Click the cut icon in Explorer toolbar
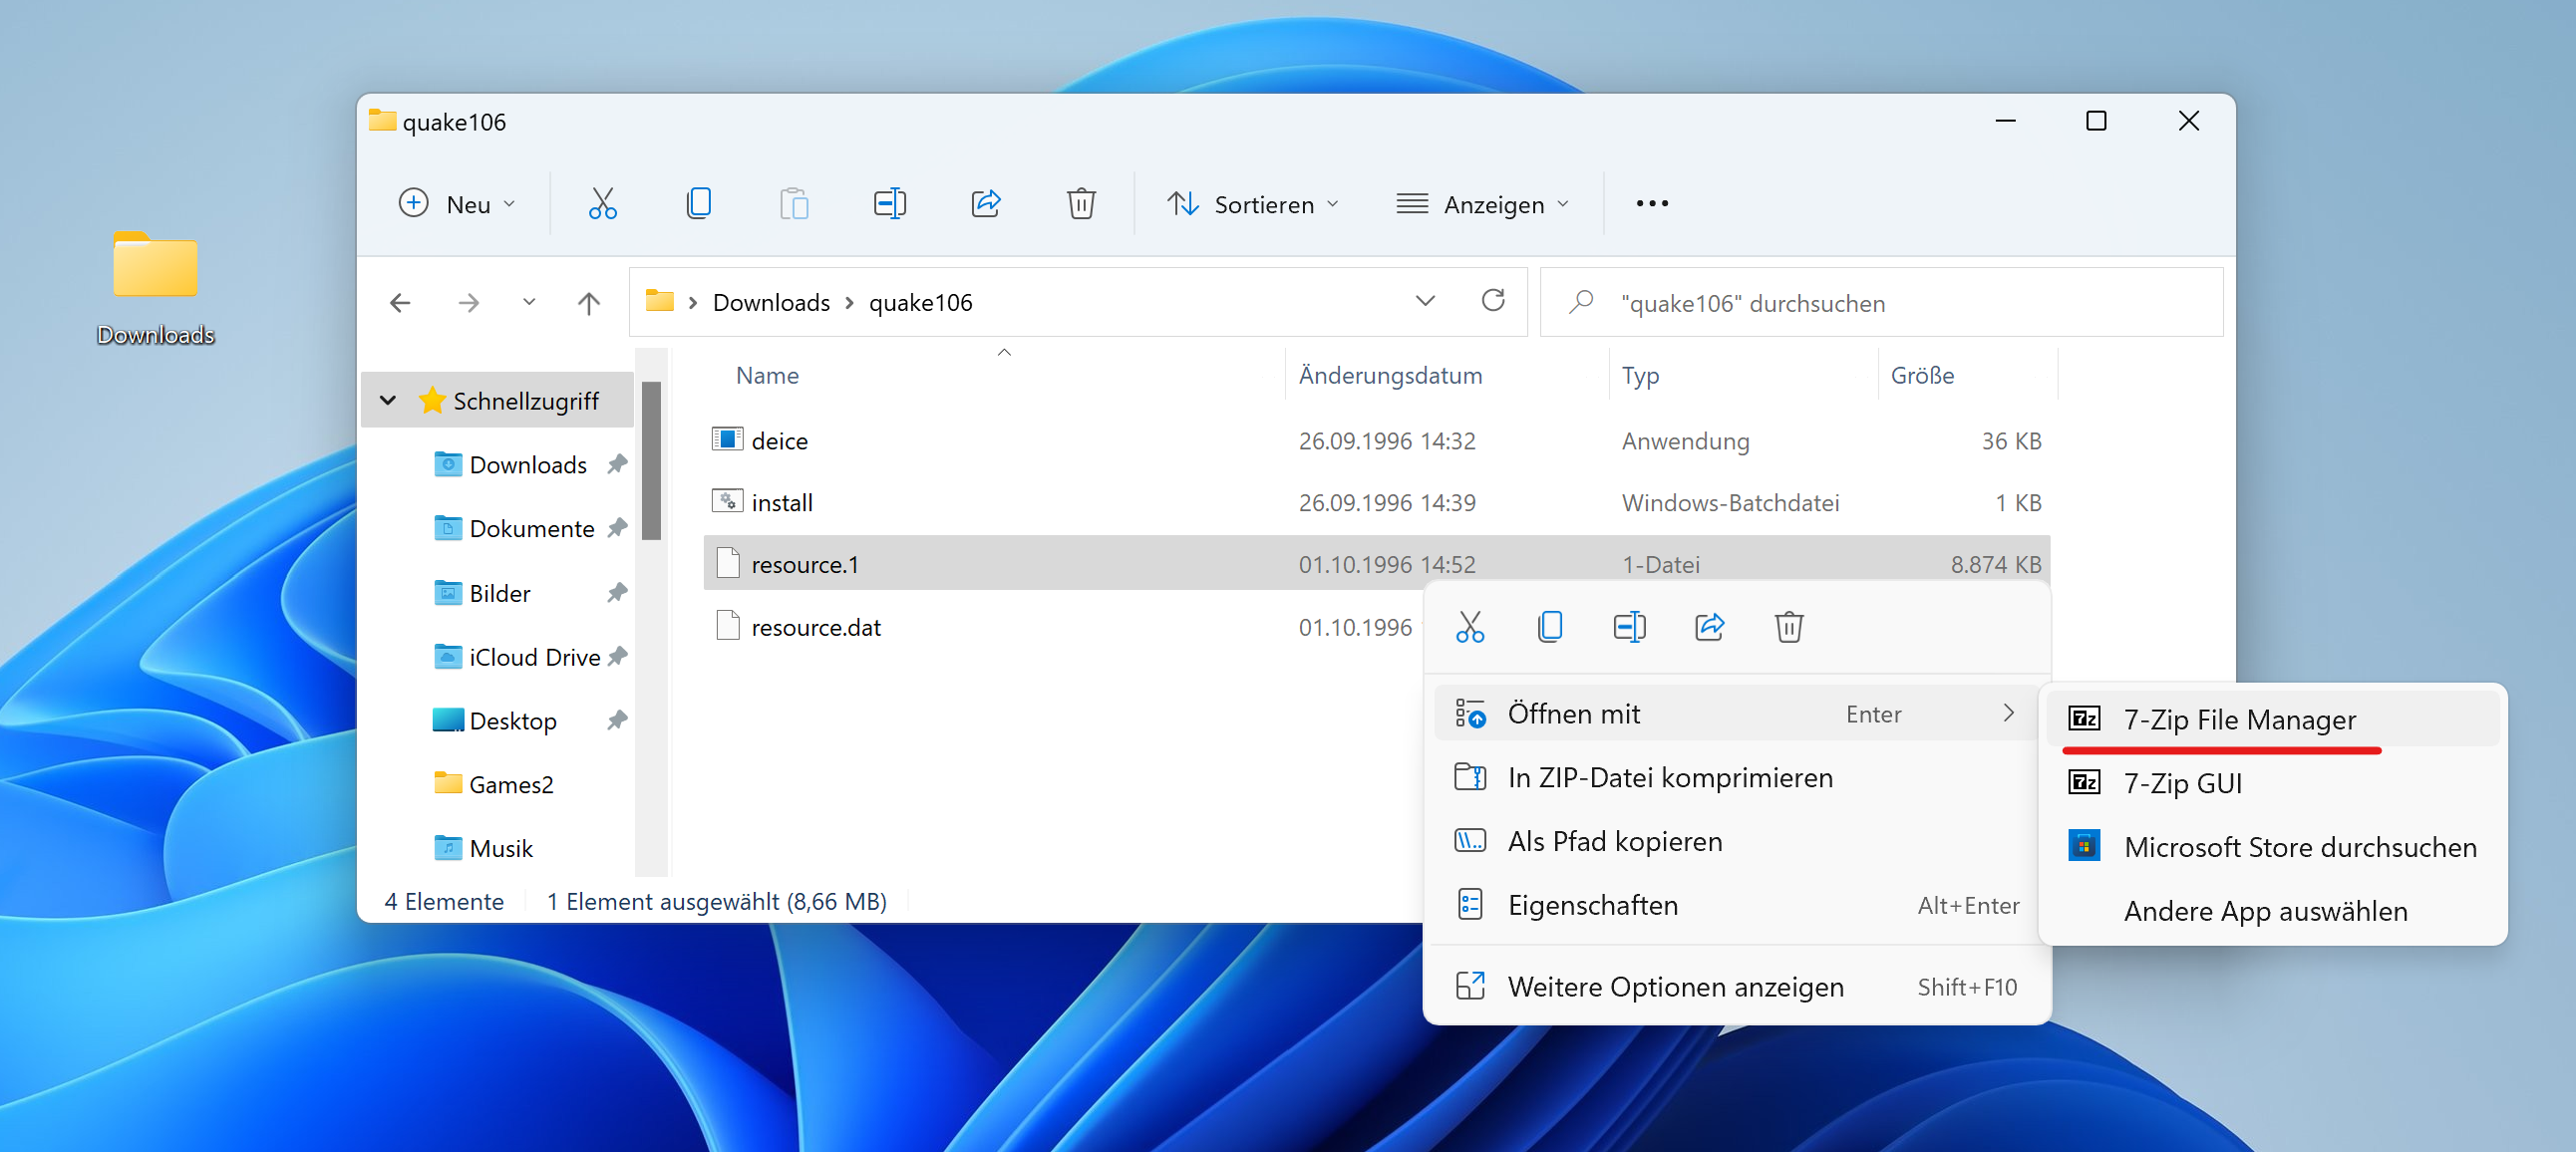The image size is (2576, 1152). (x=602, y=204)
